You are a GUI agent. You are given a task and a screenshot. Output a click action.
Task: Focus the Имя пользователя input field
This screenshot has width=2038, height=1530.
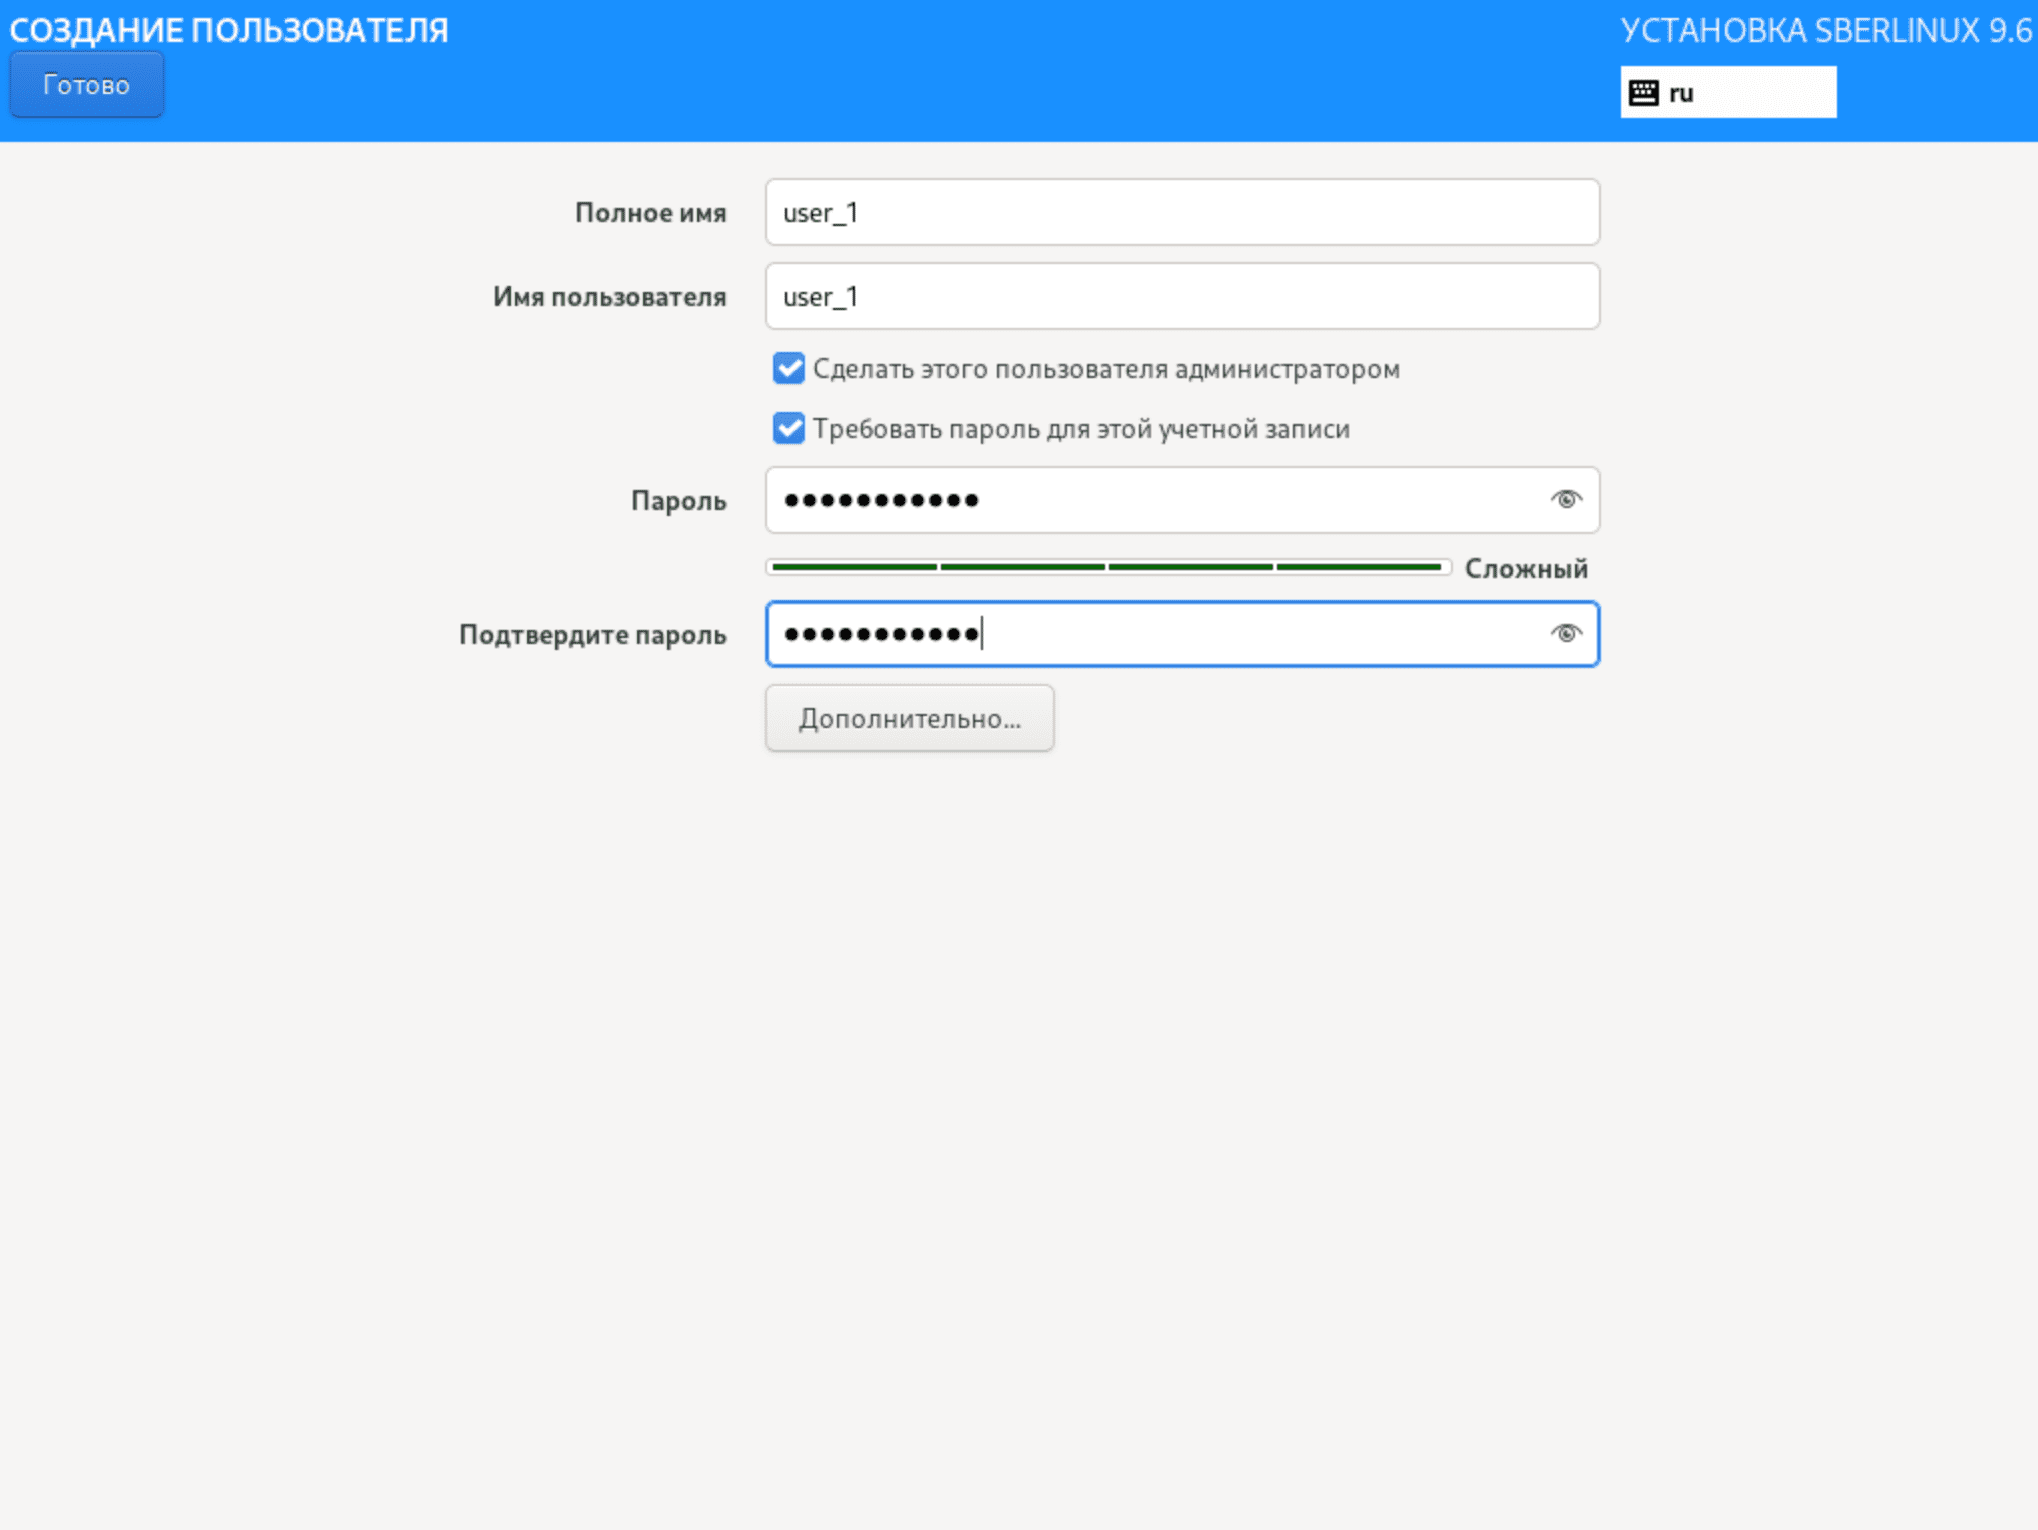[1182, 297]
